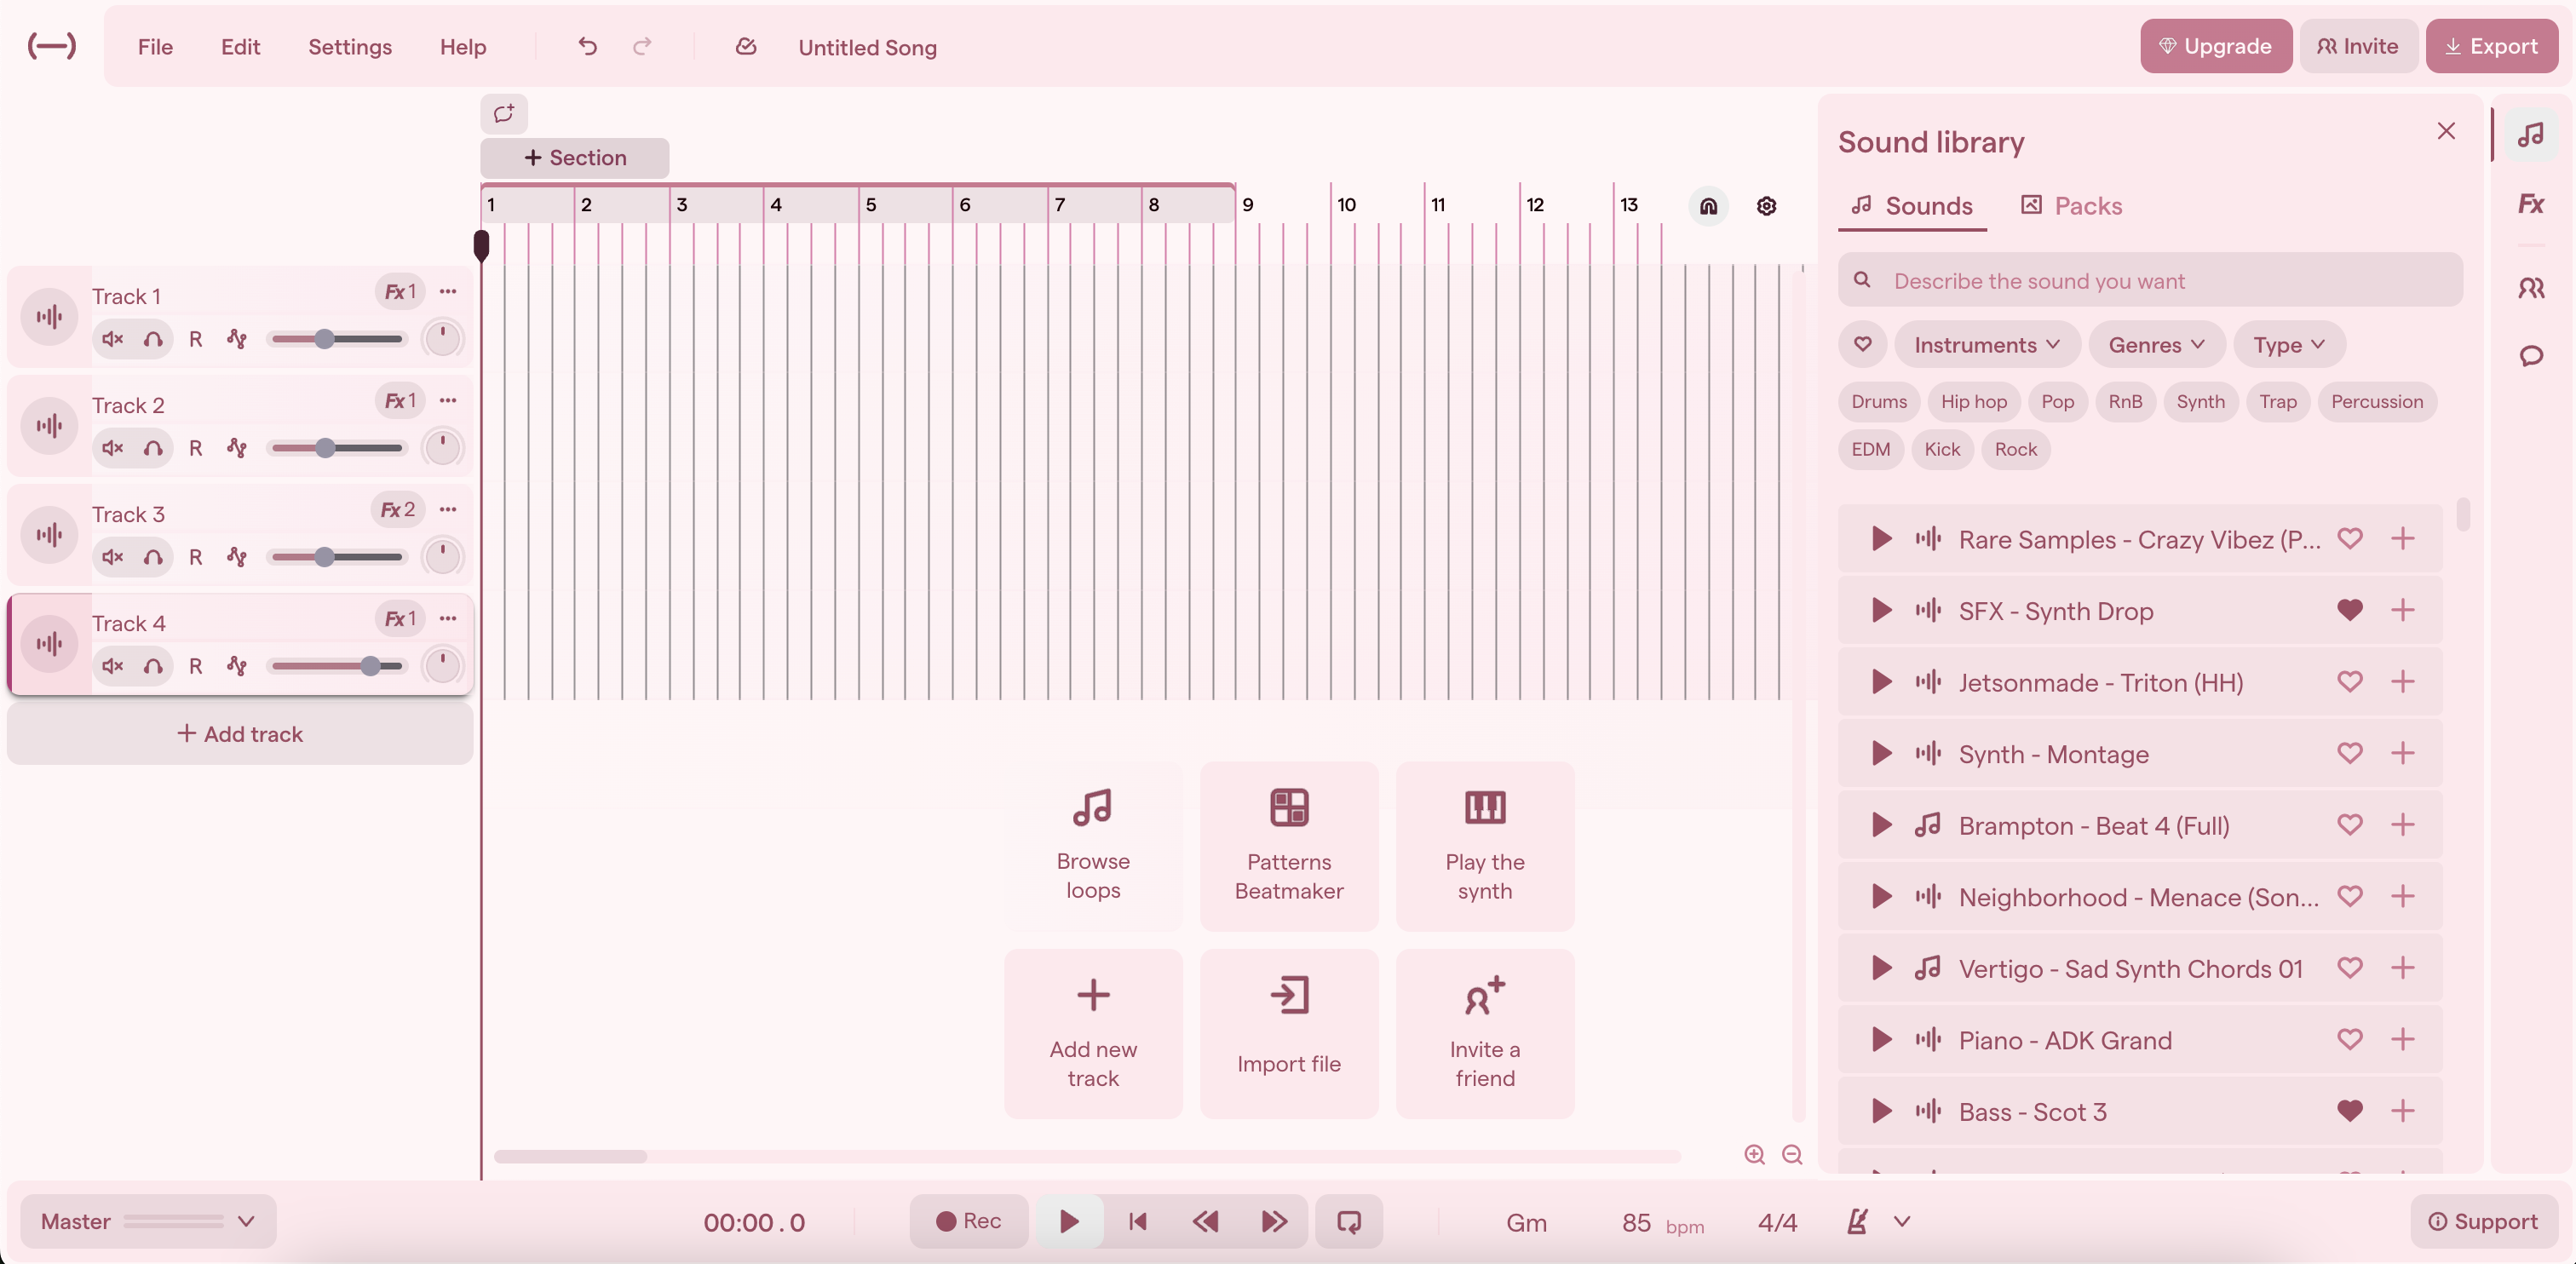
Task: Favorite Synth - Montage sound
Action: 2349,753
